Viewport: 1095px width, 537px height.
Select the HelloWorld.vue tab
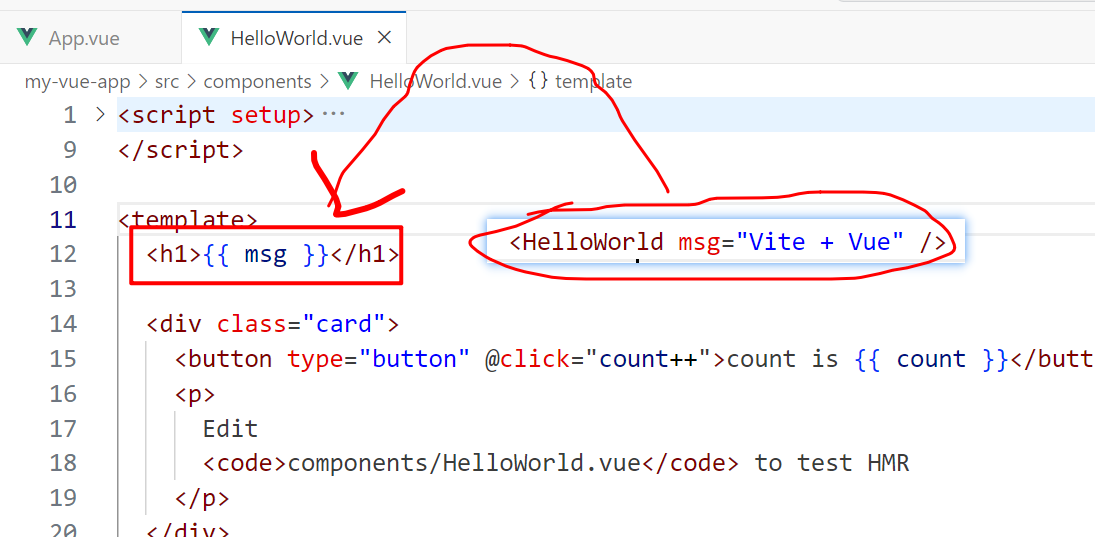(294, 38)
